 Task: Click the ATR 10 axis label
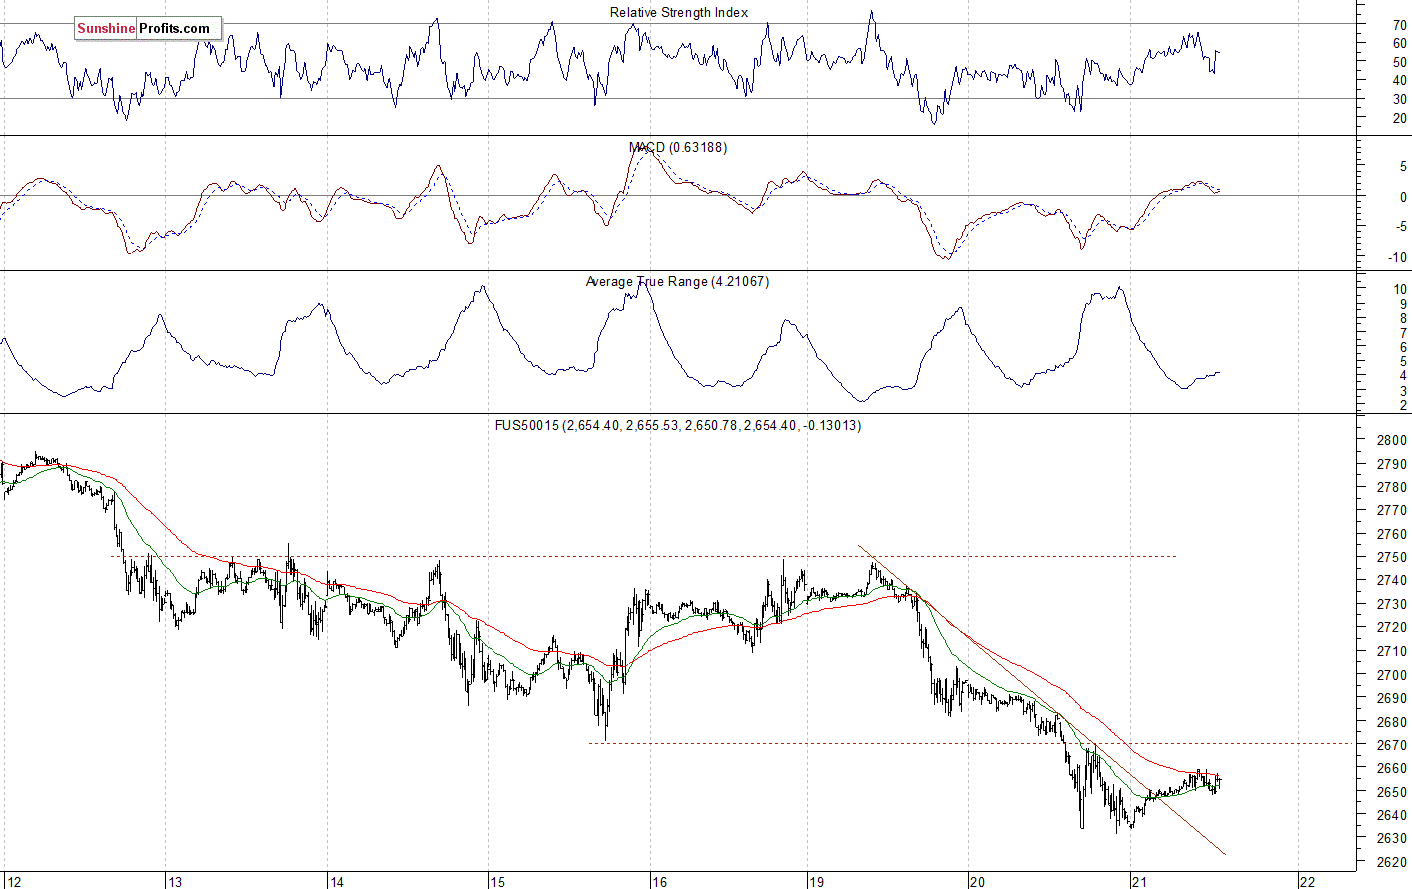(1400, 290)
